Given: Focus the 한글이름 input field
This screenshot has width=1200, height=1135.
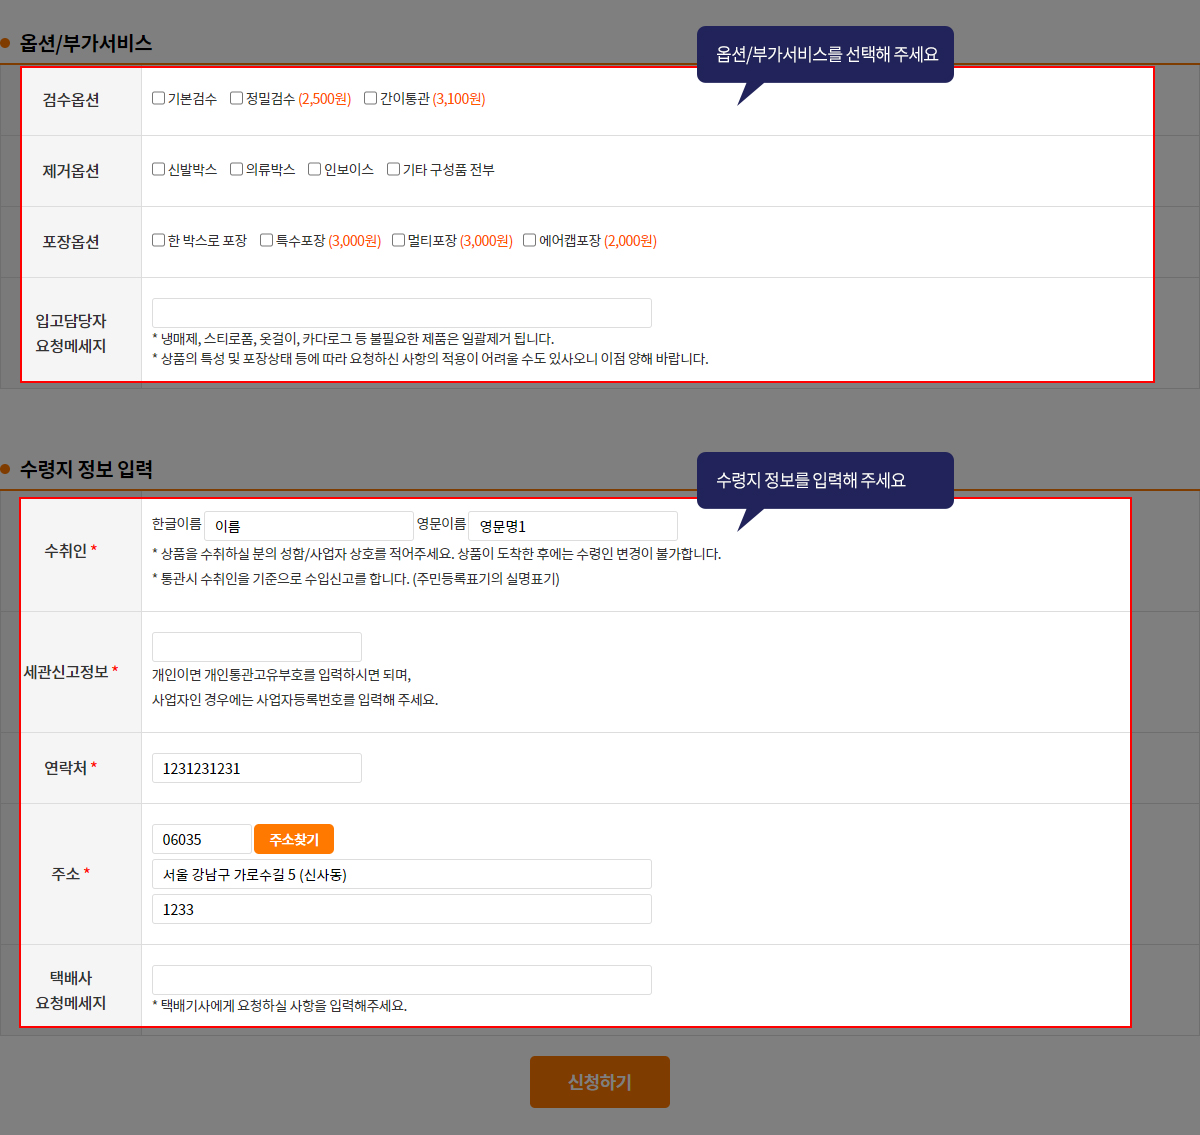Looking at the screenshot, I should [x=308, y=526].
